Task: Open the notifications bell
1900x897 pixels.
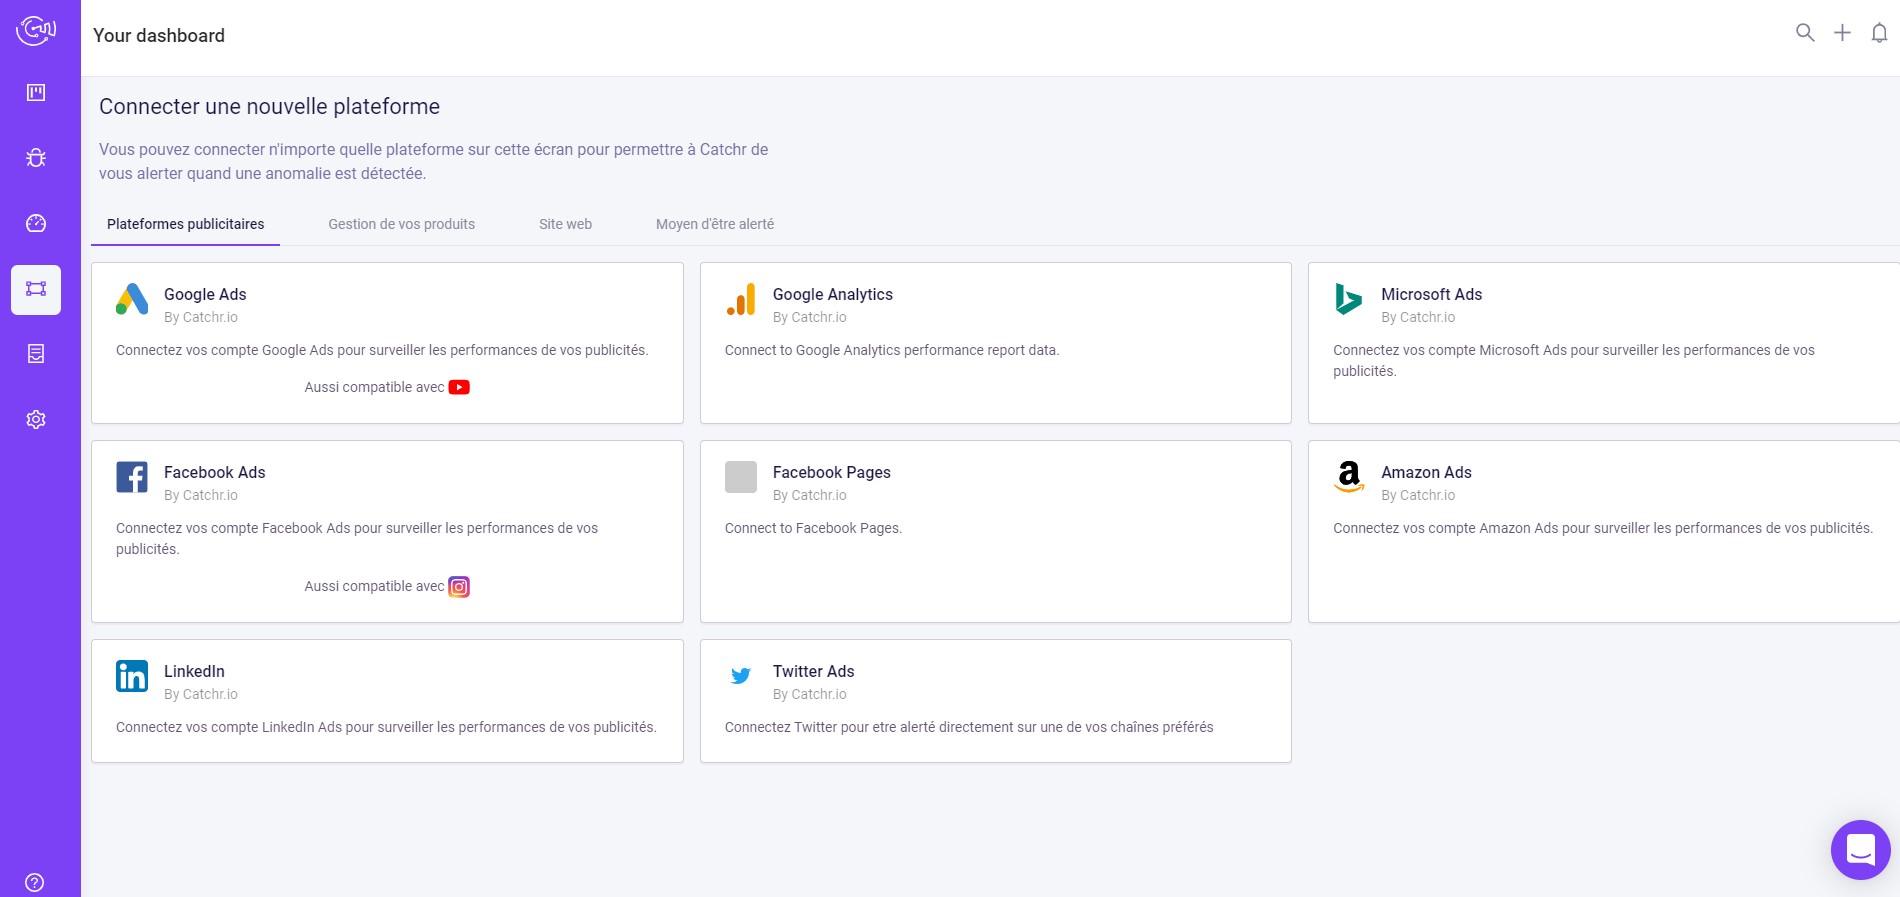Action: coord(1879,33)
